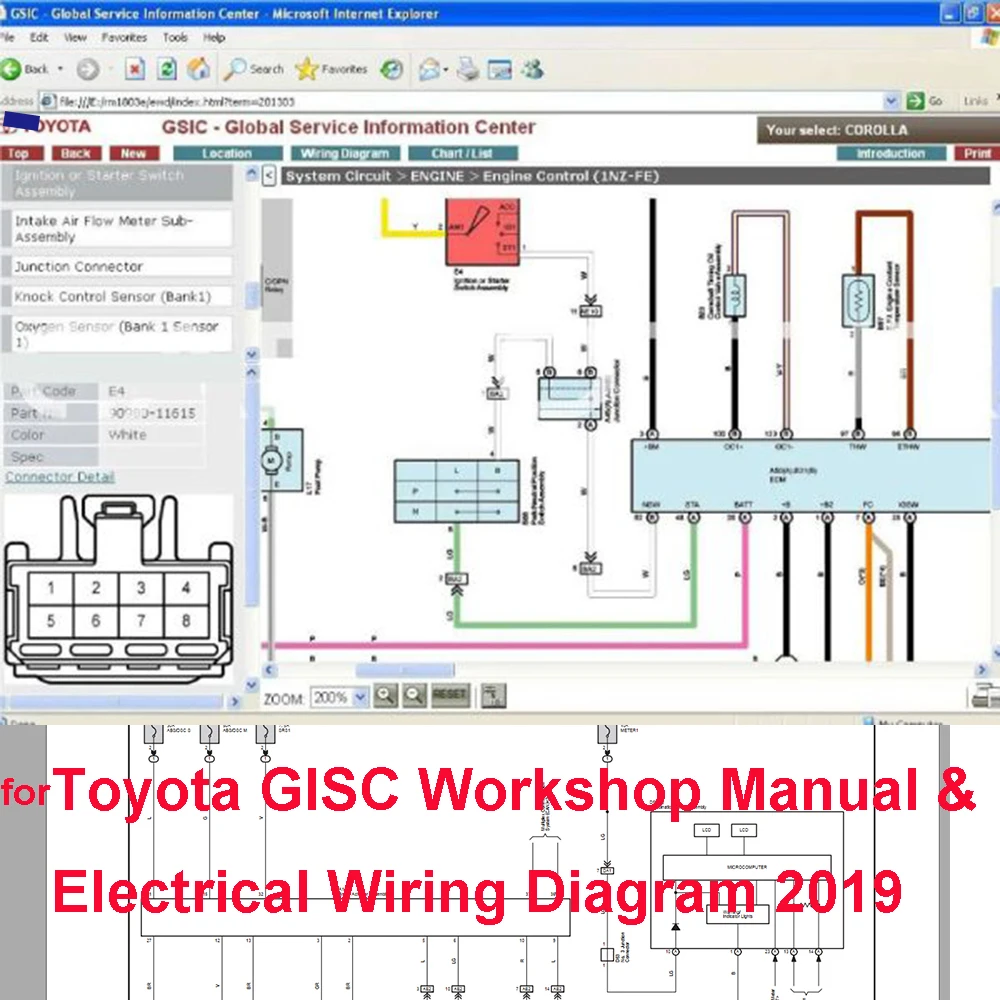Viewport: 1000px width, 1000px height.
Task: Click the IE Forward arrow icon
Action: [88, 69]
